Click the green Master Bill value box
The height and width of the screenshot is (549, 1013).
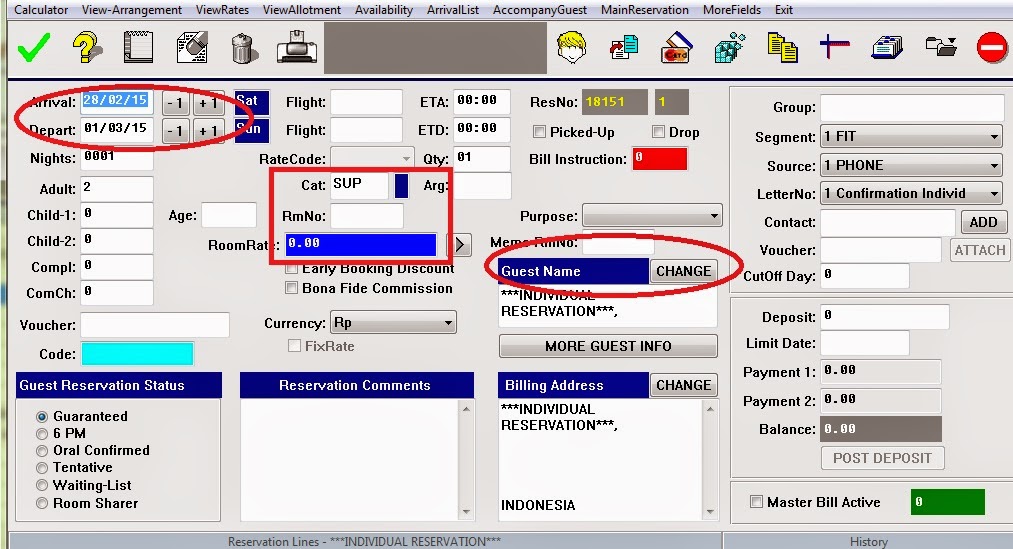point(948,502)
